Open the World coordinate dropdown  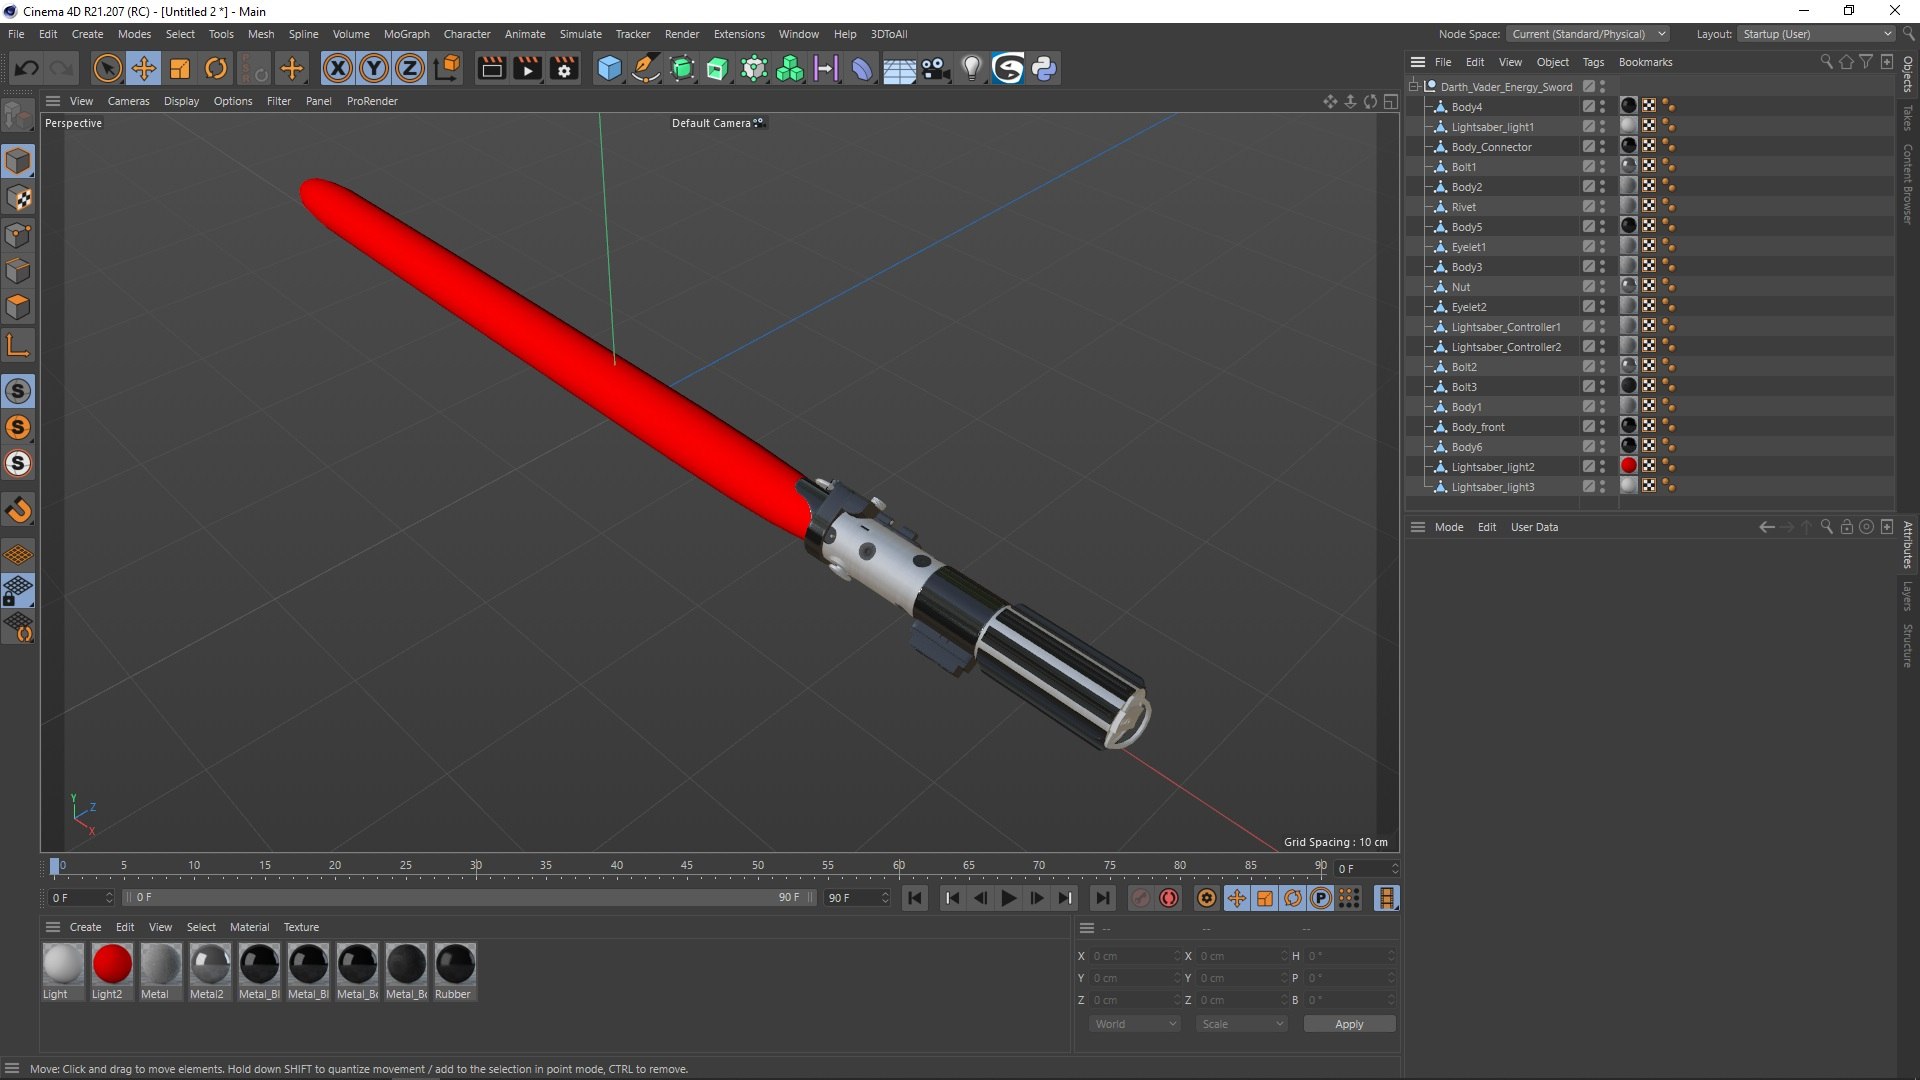(1135, 1024)
